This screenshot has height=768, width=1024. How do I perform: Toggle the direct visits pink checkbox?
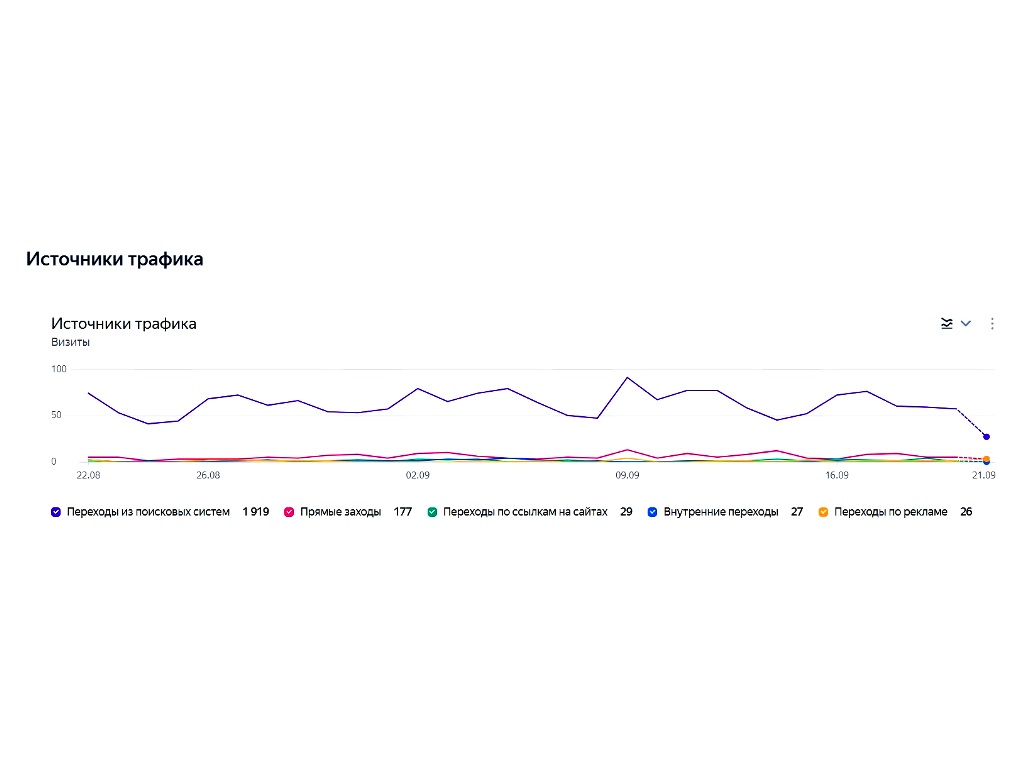pyautogui.click(x=289, y=512)
